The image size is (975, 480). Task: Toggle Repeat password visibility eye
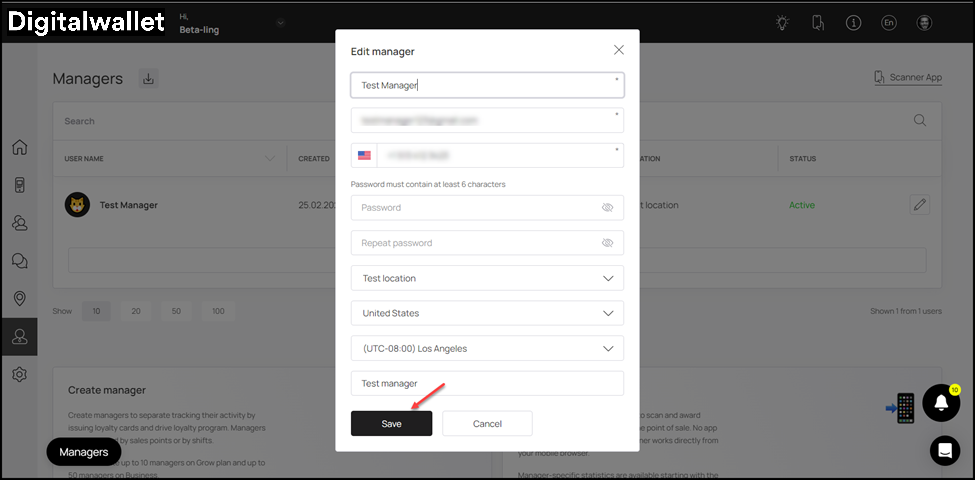point(607,243)
